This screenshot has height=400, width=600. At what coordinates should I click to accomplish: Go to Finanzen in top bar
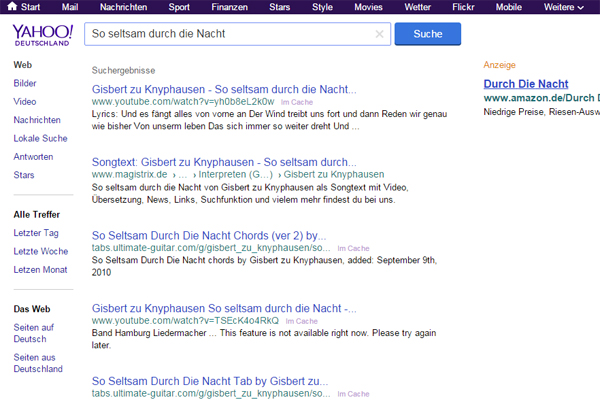tap(229, 7)
